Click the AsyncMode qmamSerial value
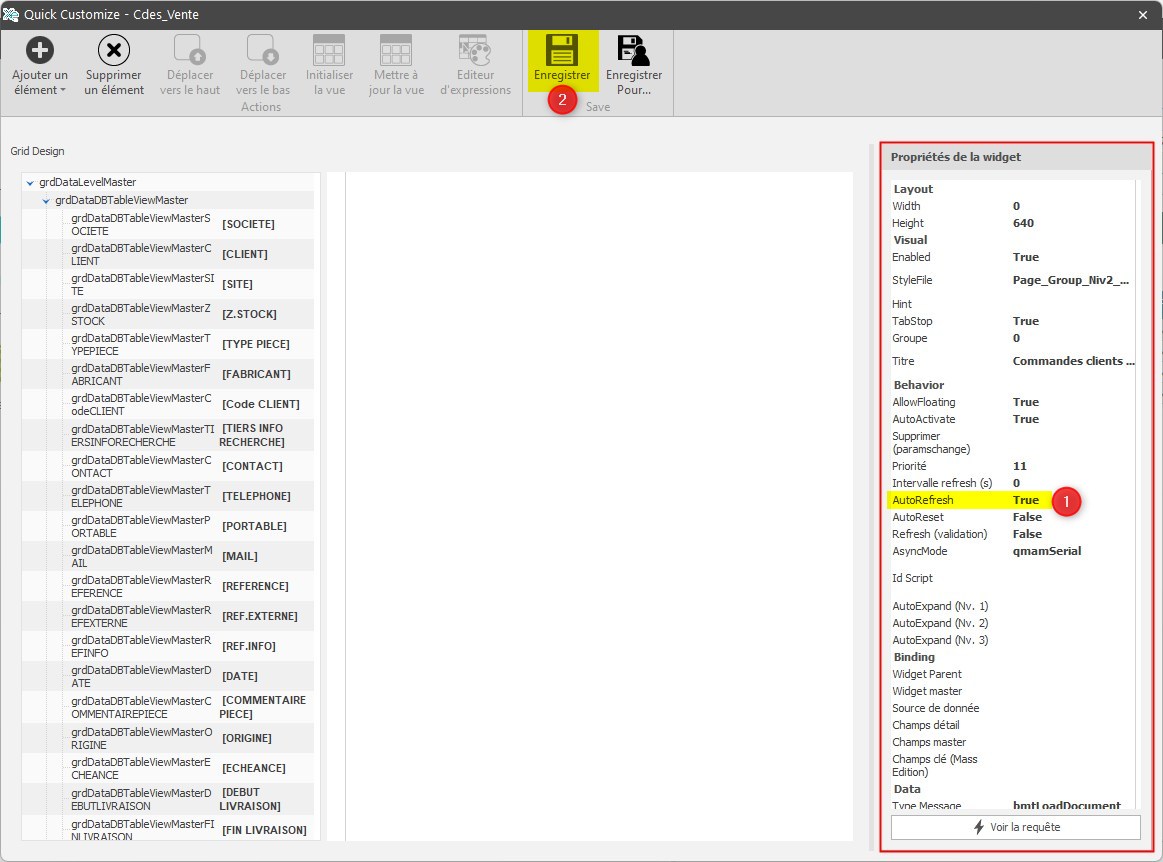1163x862 pixels. [1046, 551]
